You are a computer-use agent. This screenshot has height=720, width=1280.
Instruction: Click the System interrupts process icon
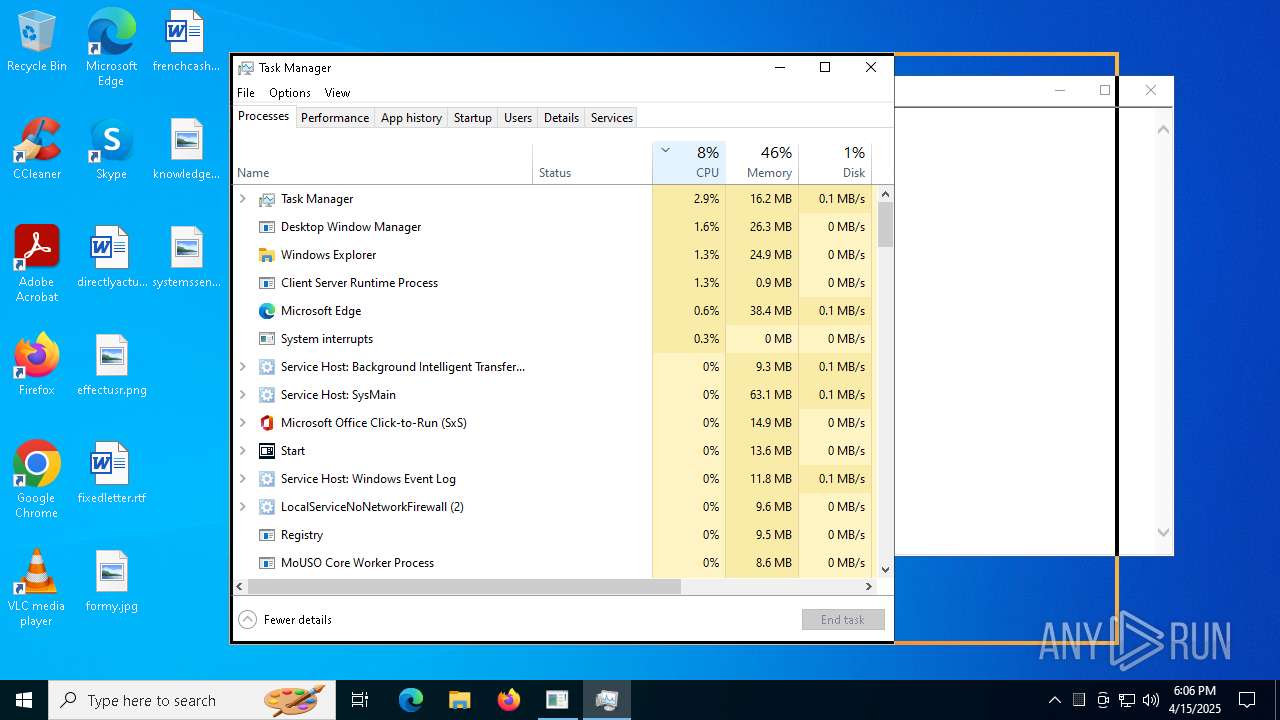[267, 339]
